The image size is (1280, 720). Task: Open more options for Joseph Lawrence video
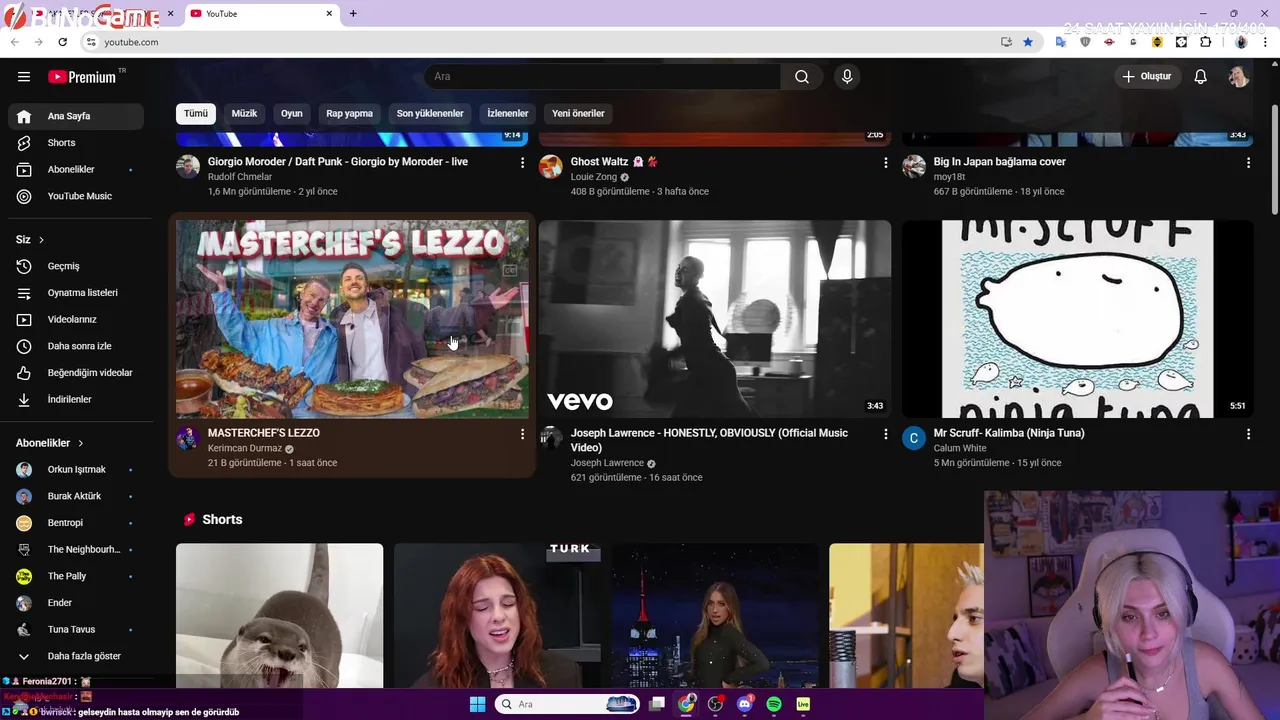885,434
